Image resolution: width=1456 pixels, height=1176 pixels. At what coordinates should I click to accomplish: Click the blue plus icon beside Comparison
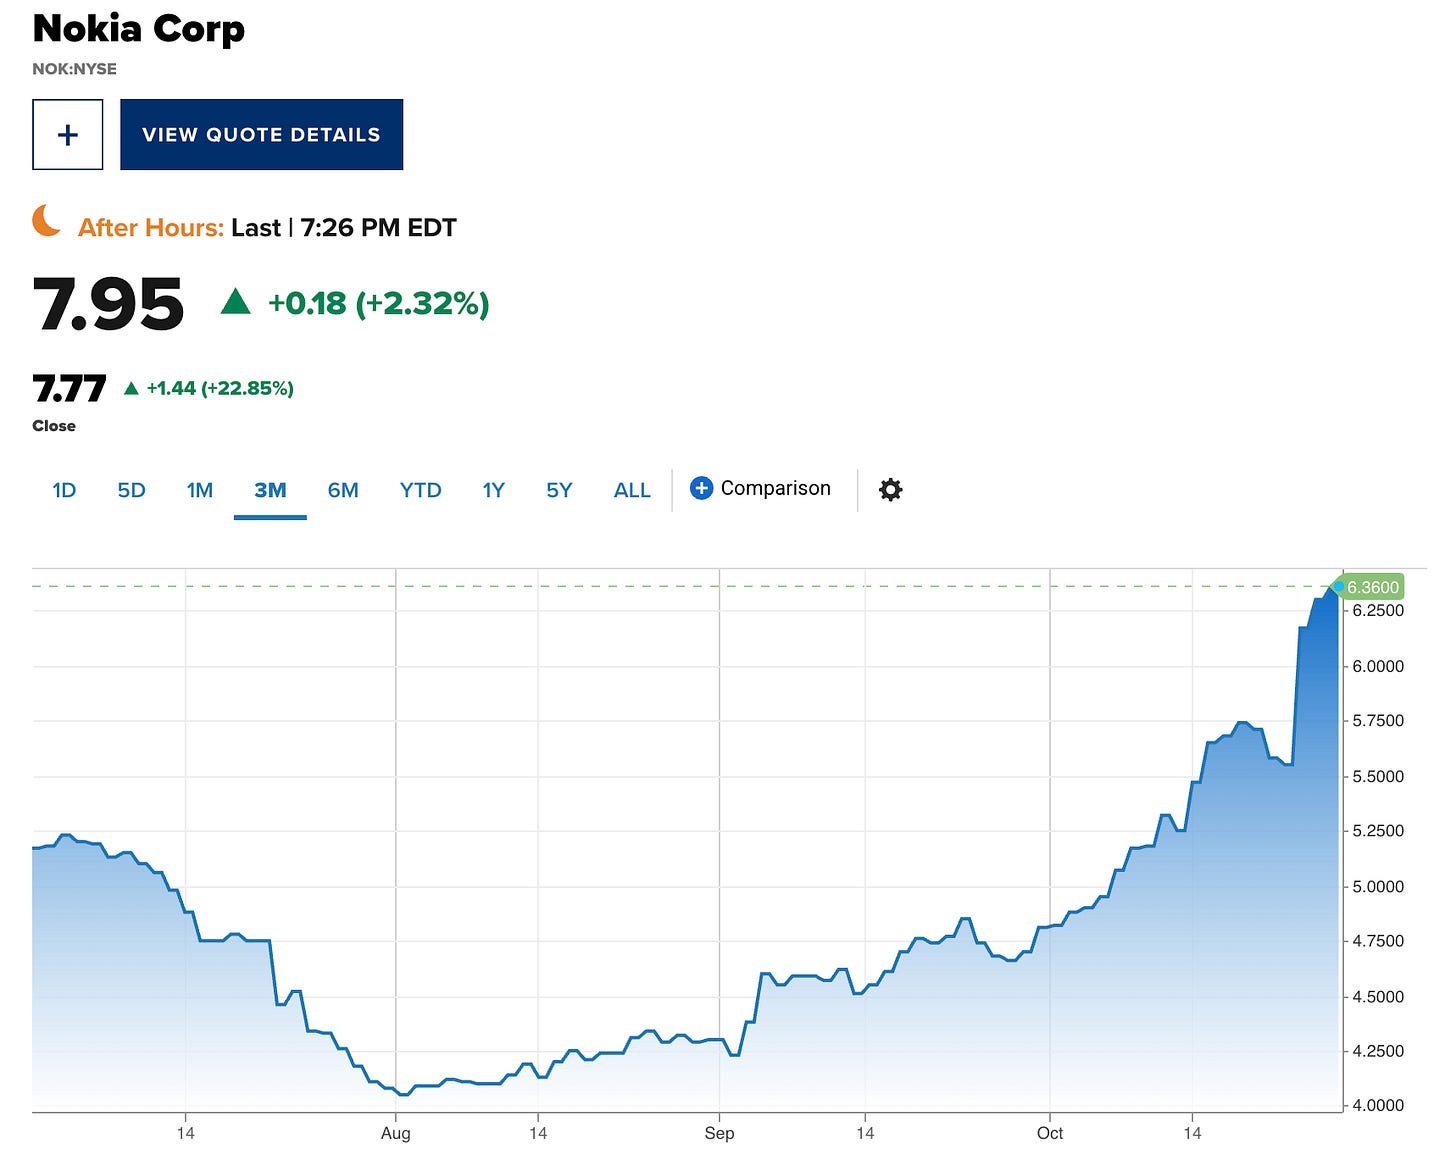click(702, 488)
